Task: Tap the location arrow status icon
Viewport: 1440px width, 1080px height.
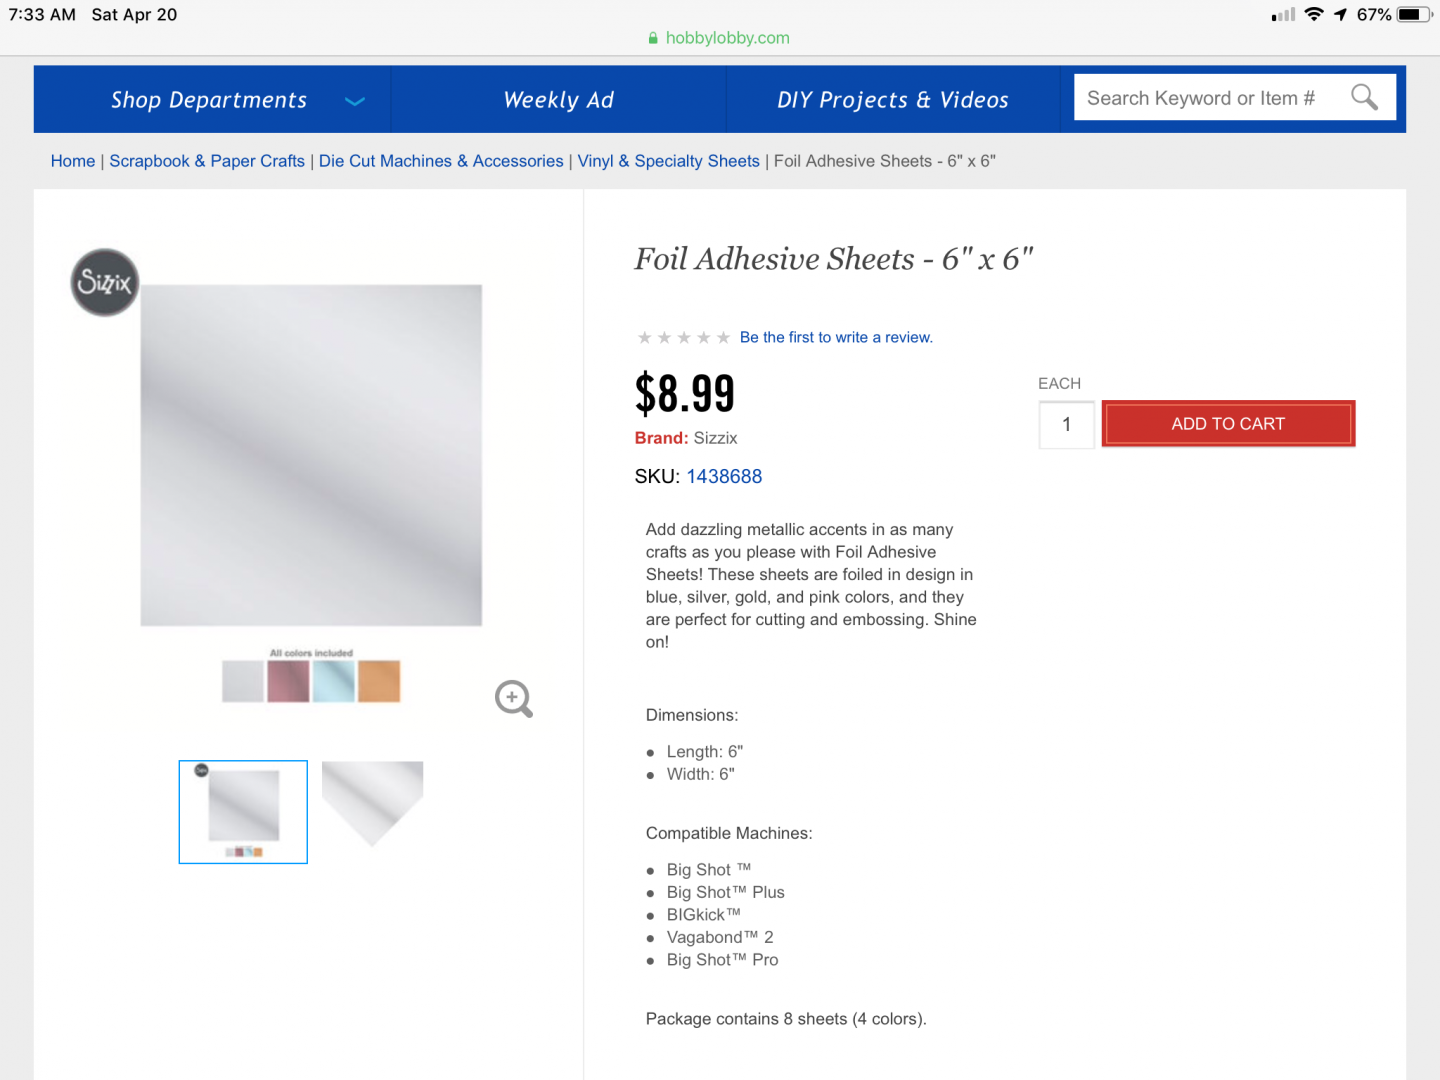Action: pyautogui.click(x=1340, y=15)
